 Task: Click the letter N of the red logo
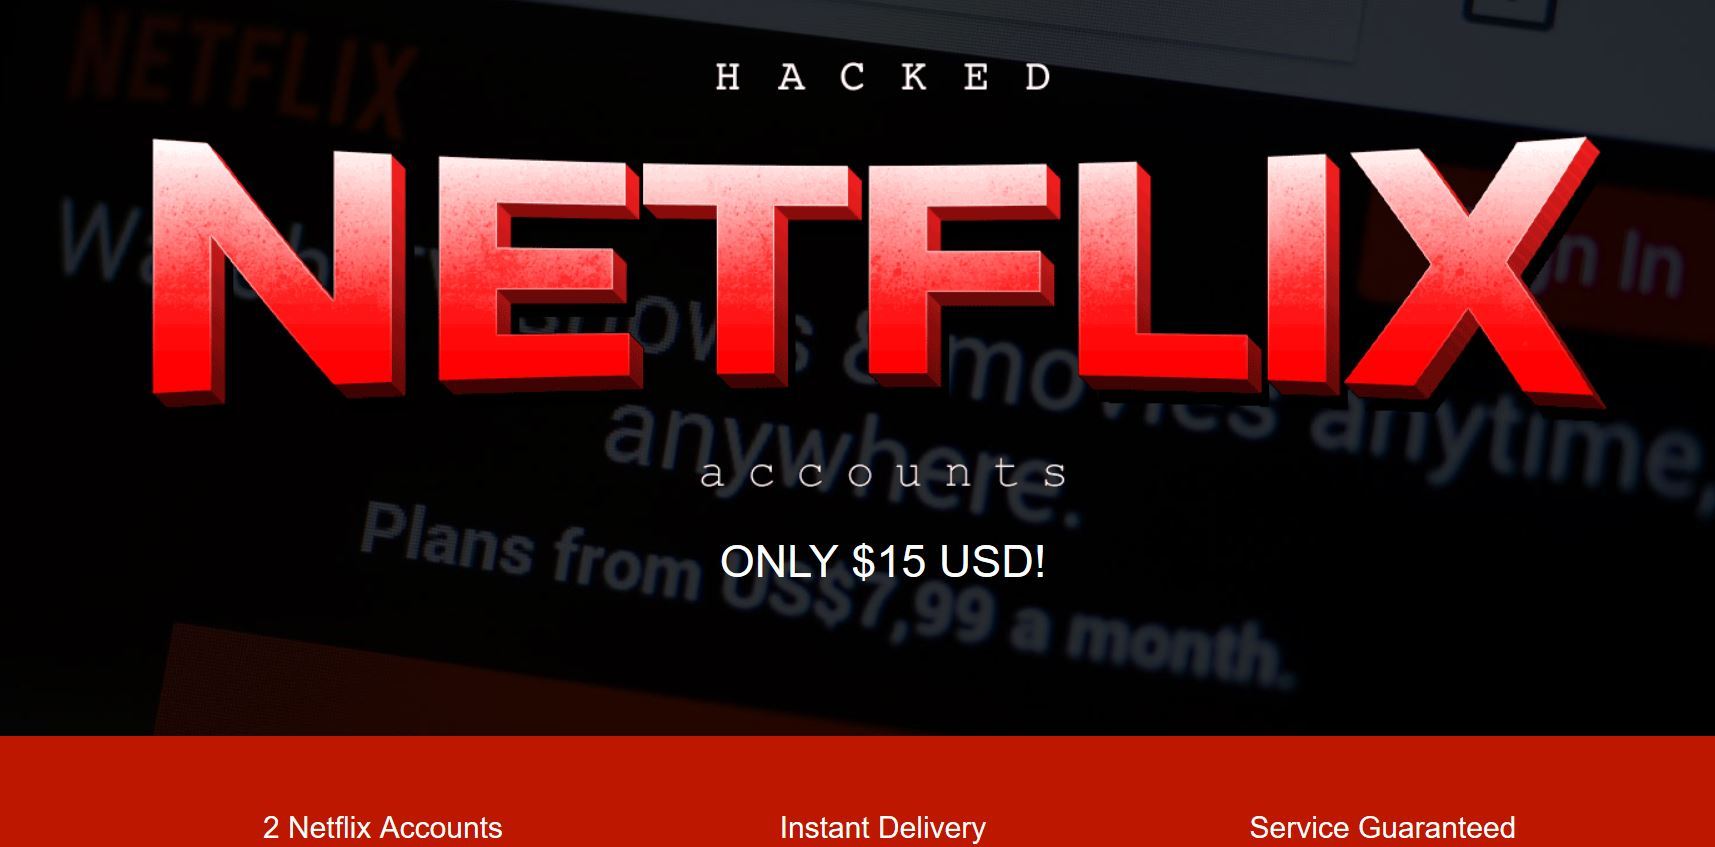(278, 272)
